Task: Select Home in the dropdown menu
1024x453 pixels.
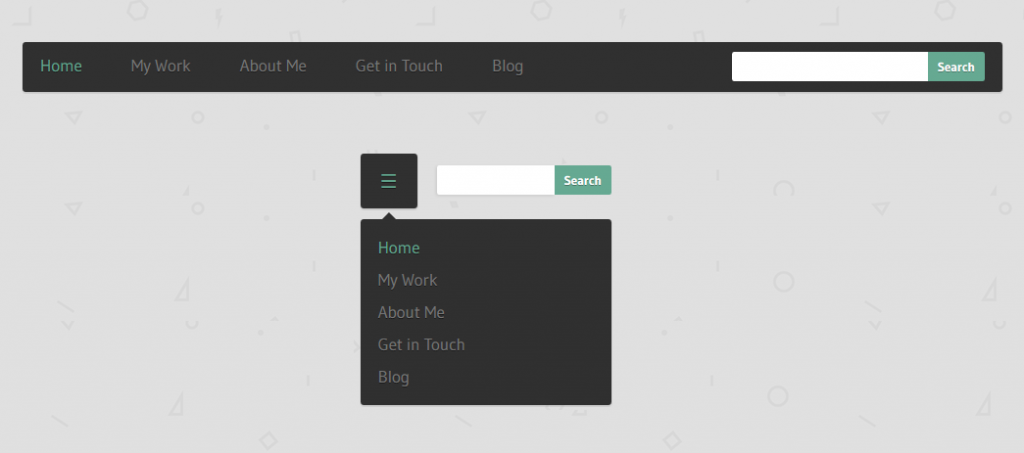Action: (398, 248)
